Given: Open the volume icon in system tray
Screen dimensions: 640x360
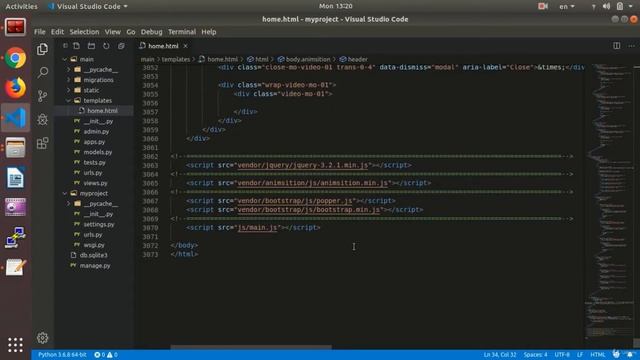Looking at the screenshot, I should (x=607, y=6).
